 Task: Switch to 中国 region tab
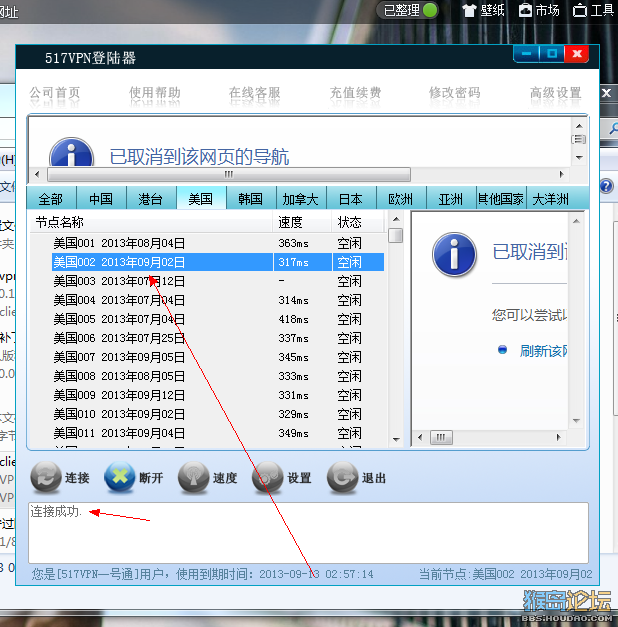click(101, 198)
